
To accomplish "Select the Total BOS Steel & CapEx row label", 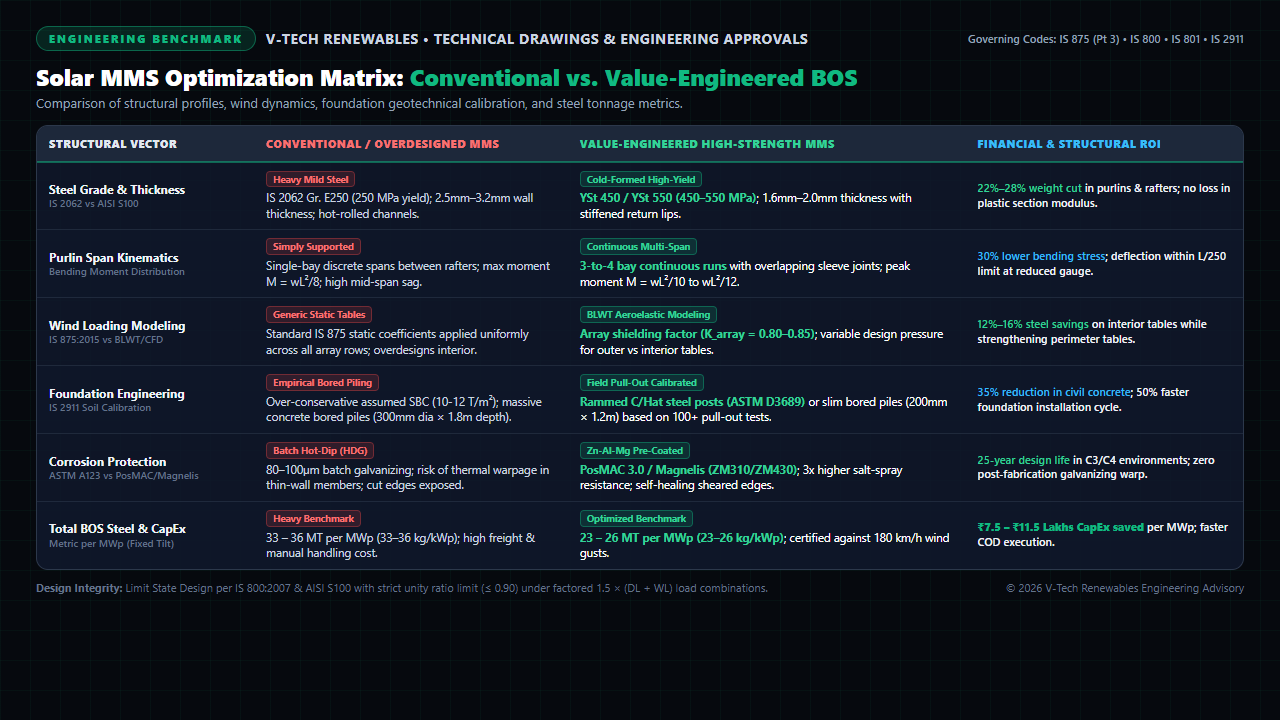I will pyautogui.click(x=118, y=530).
